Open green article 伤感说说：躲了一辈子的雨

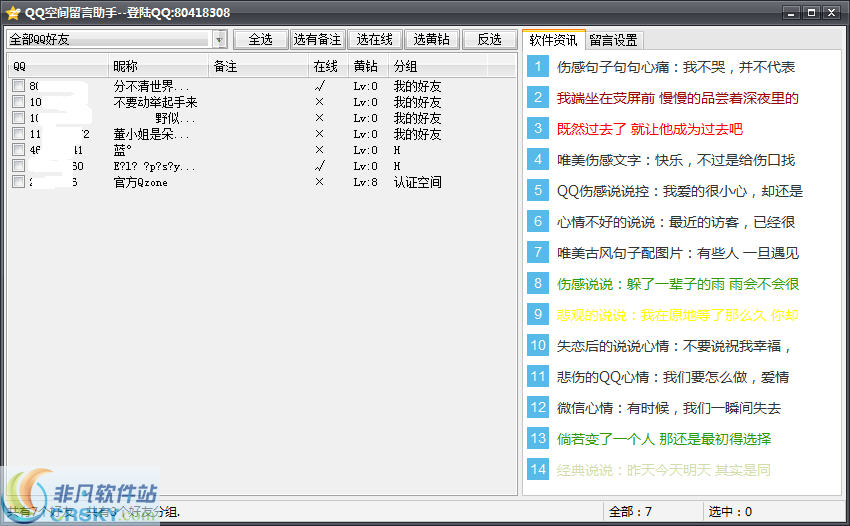[x=678, y=283]
